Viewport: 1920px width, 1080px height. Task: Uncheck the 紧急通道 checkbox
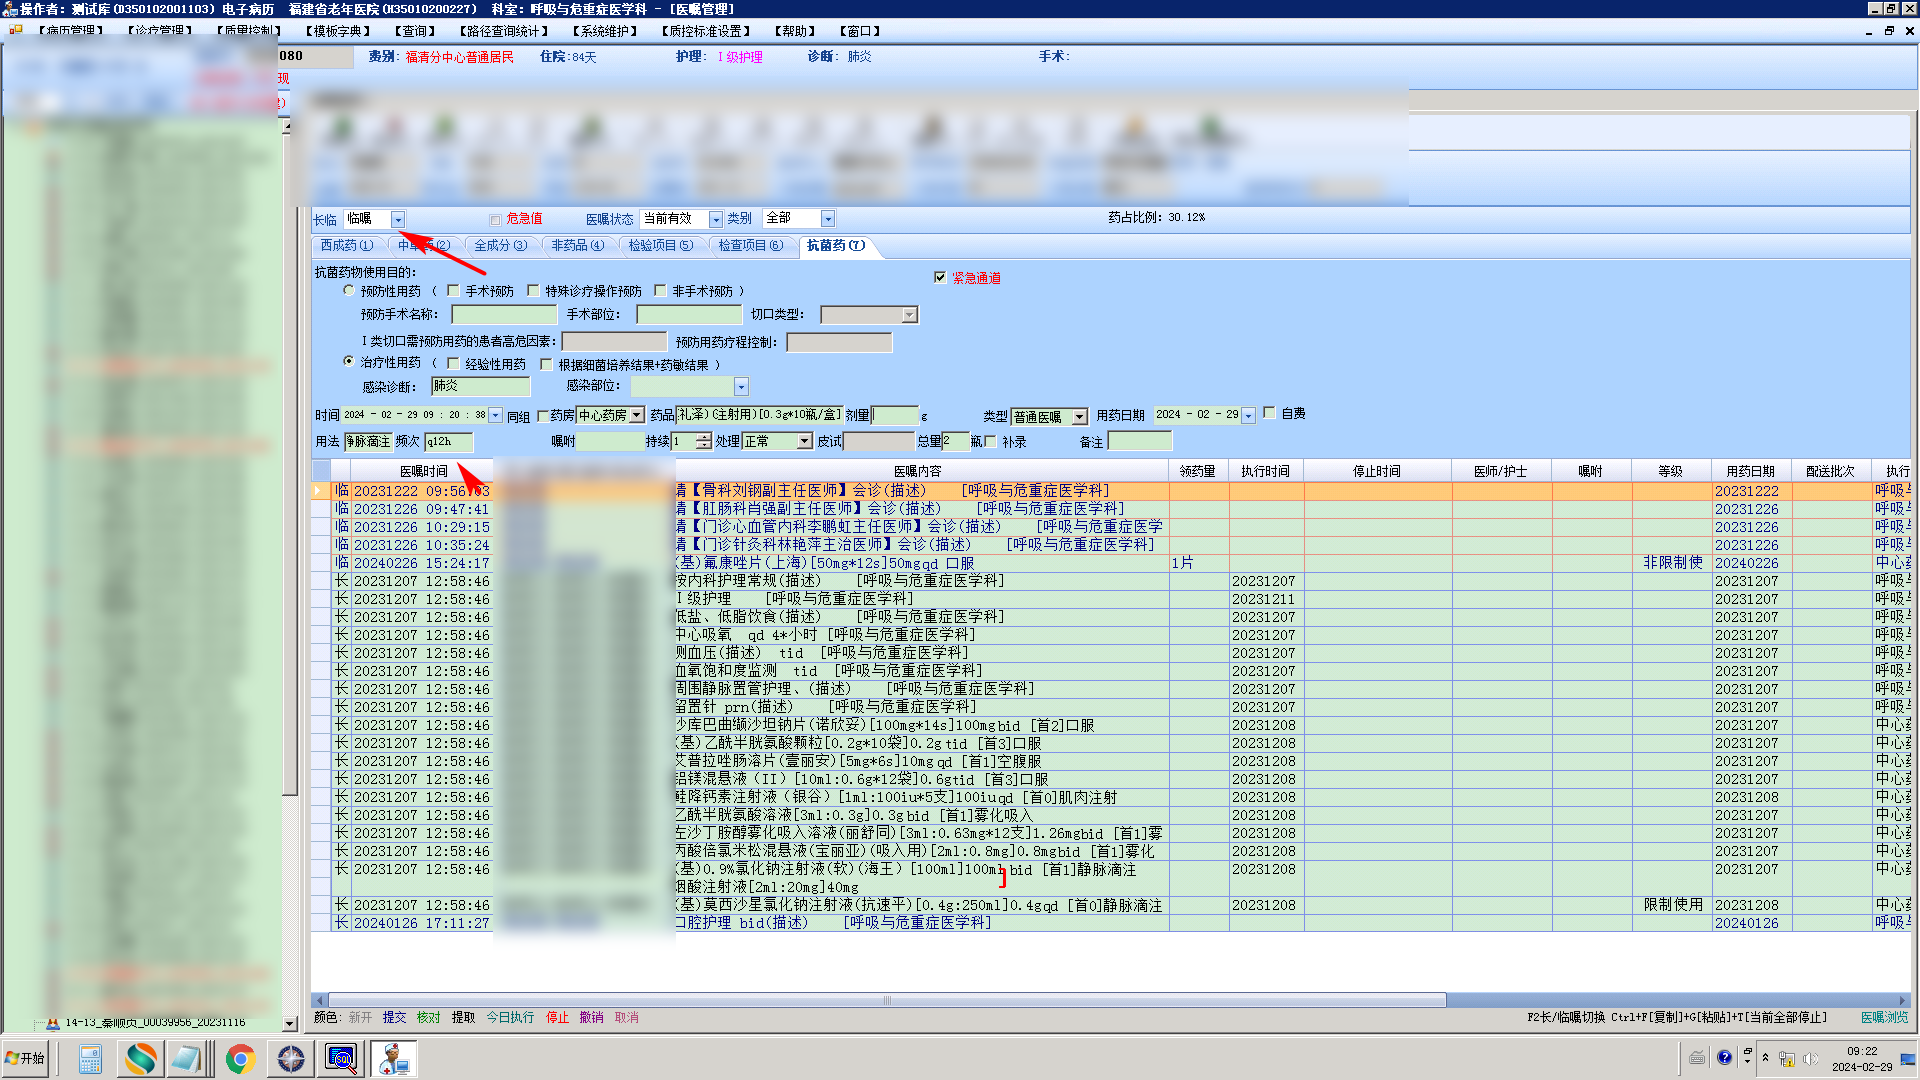(x=940, y=277)
